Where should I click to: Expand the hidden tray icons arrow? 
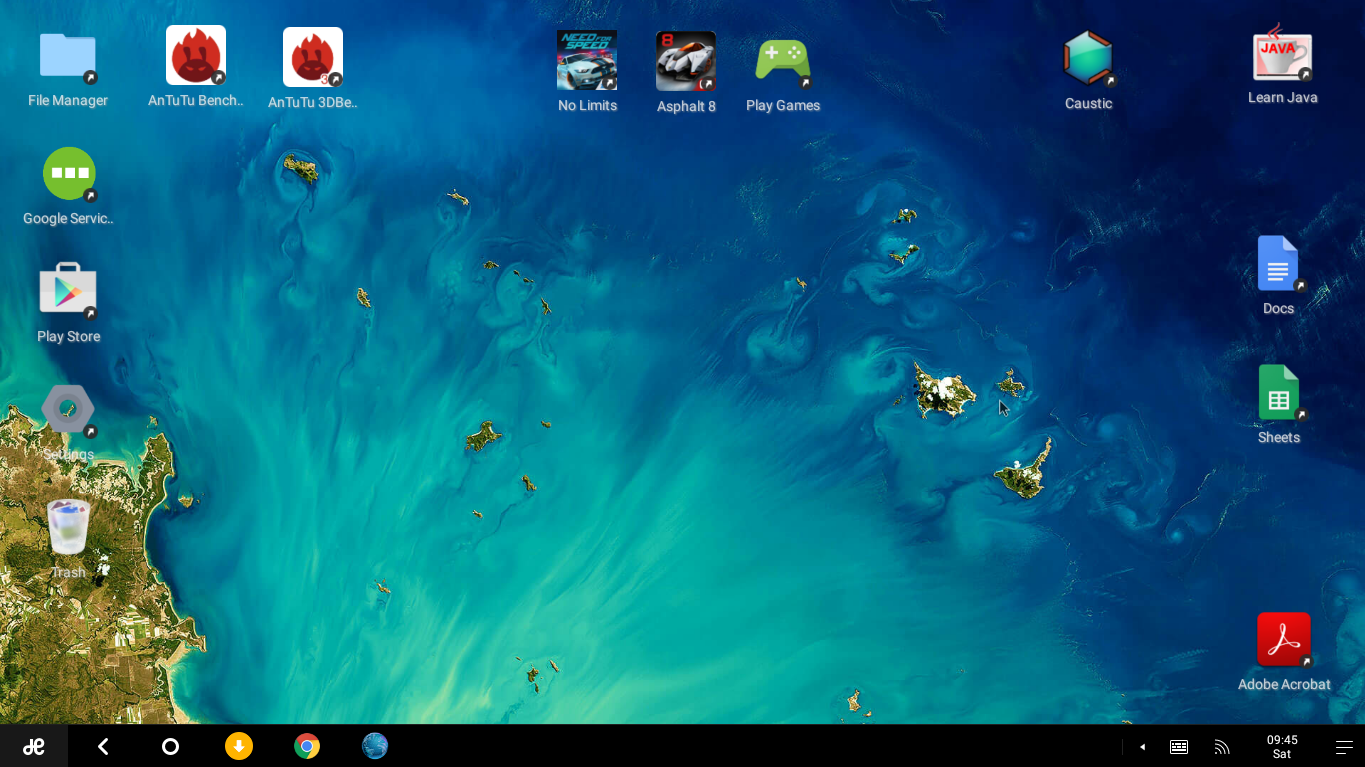(x=1142, y=747)
